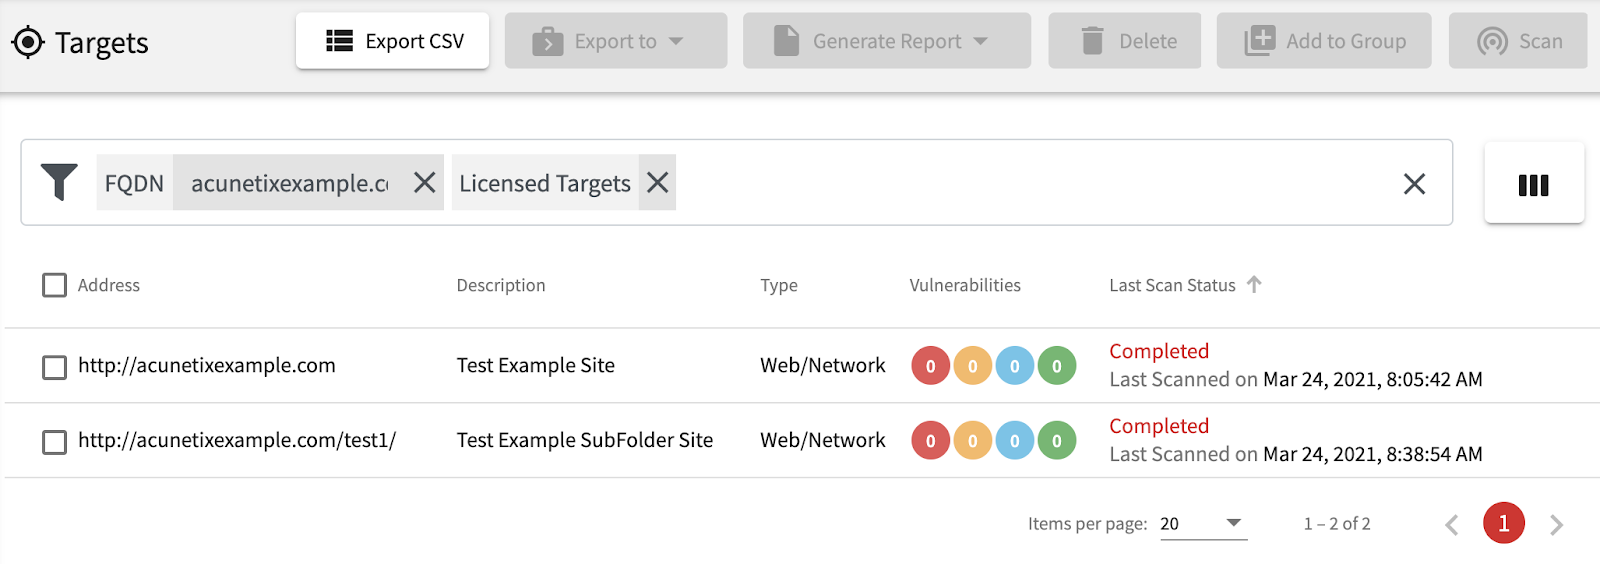Sort by the Vulnerabilities column header
The width and height of the screenshot is (1600, 564).
click(964, 285)
